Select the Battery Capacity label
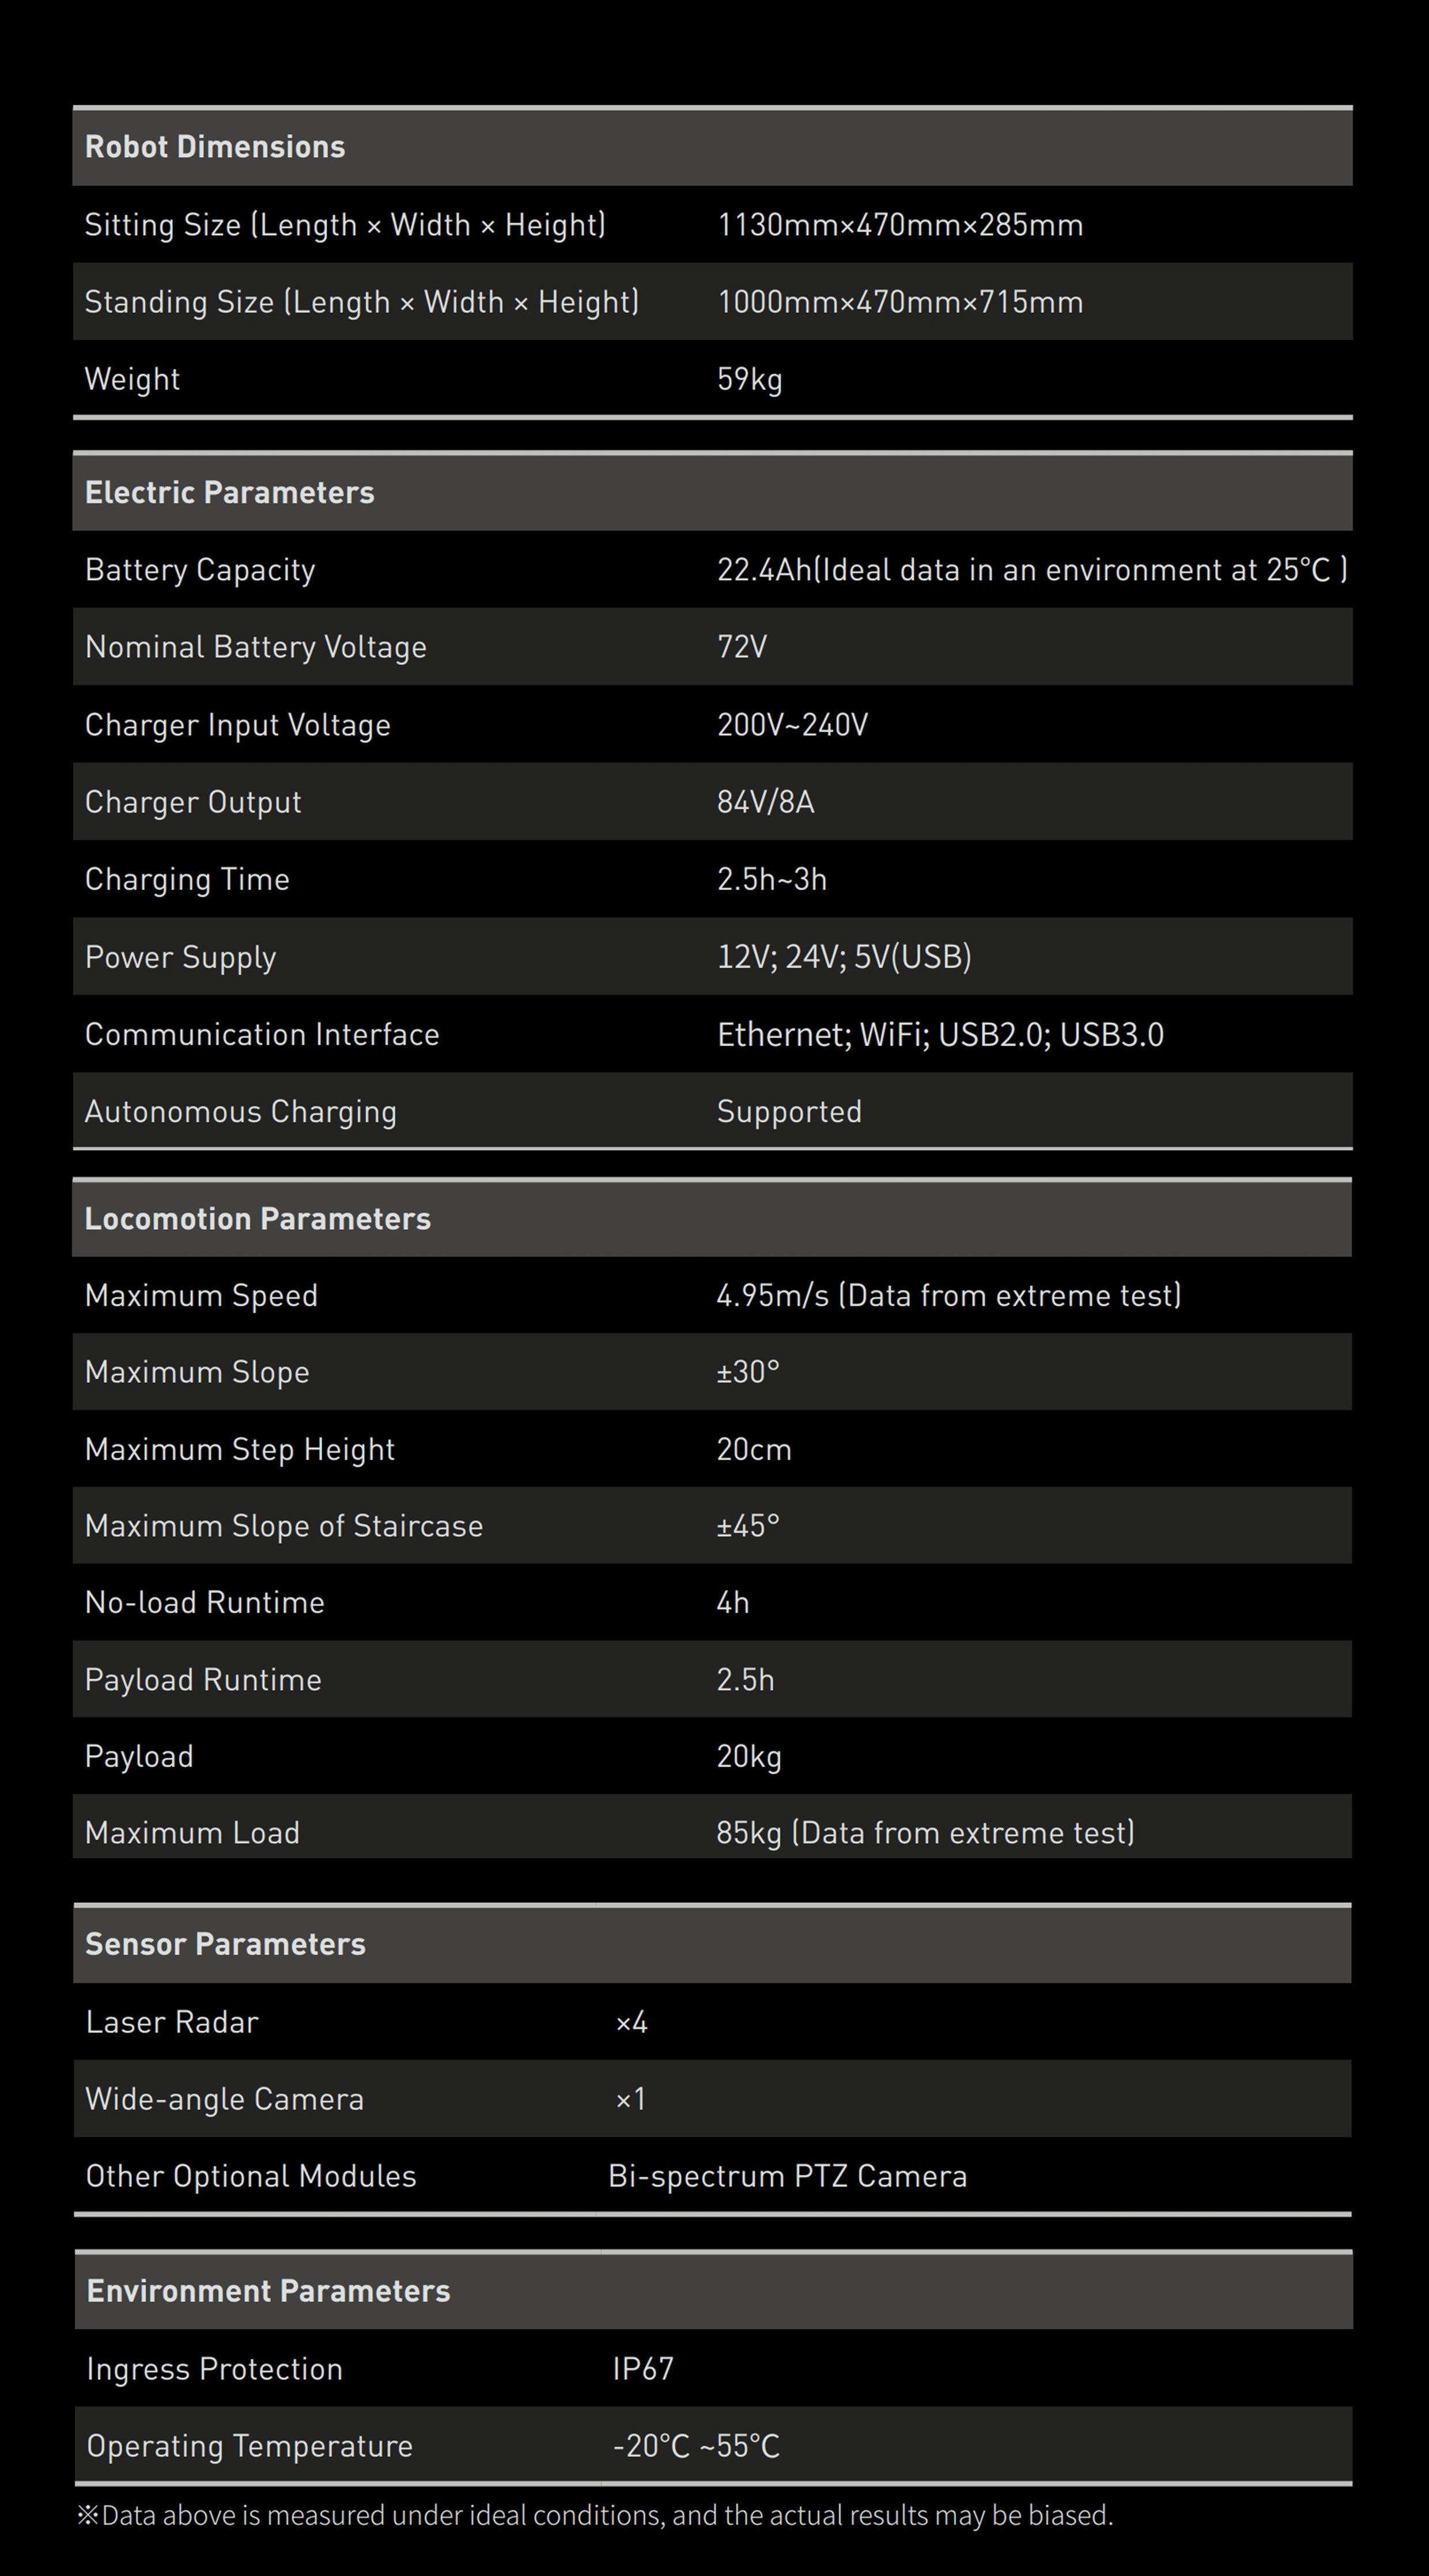1429x2576 pixels. coord(200,570)
